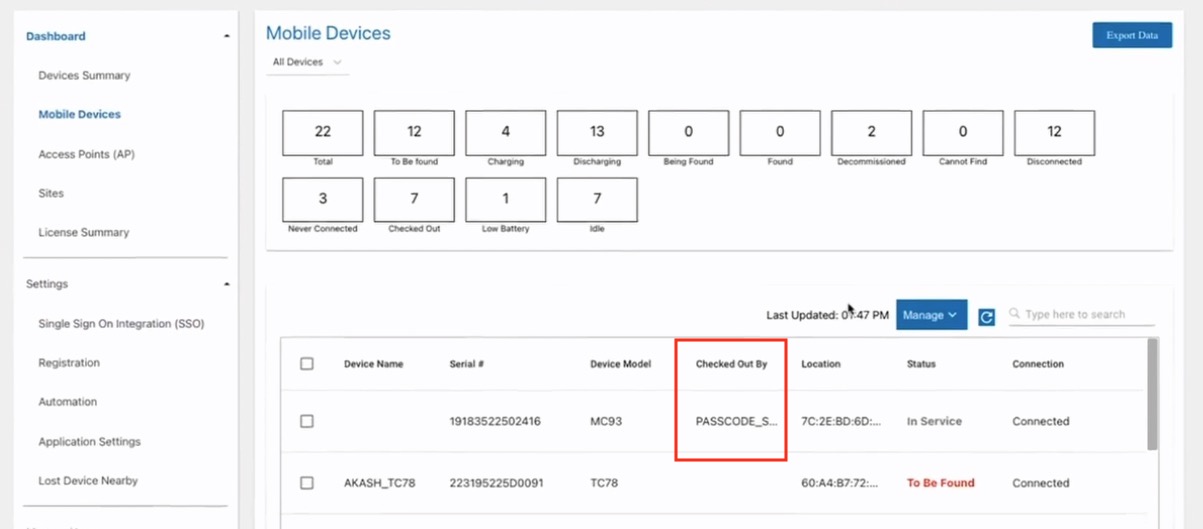Open the All Devices filter dropdown
Image resolution: width=1203 pixels, height=529 pixels.
point(307,62)
